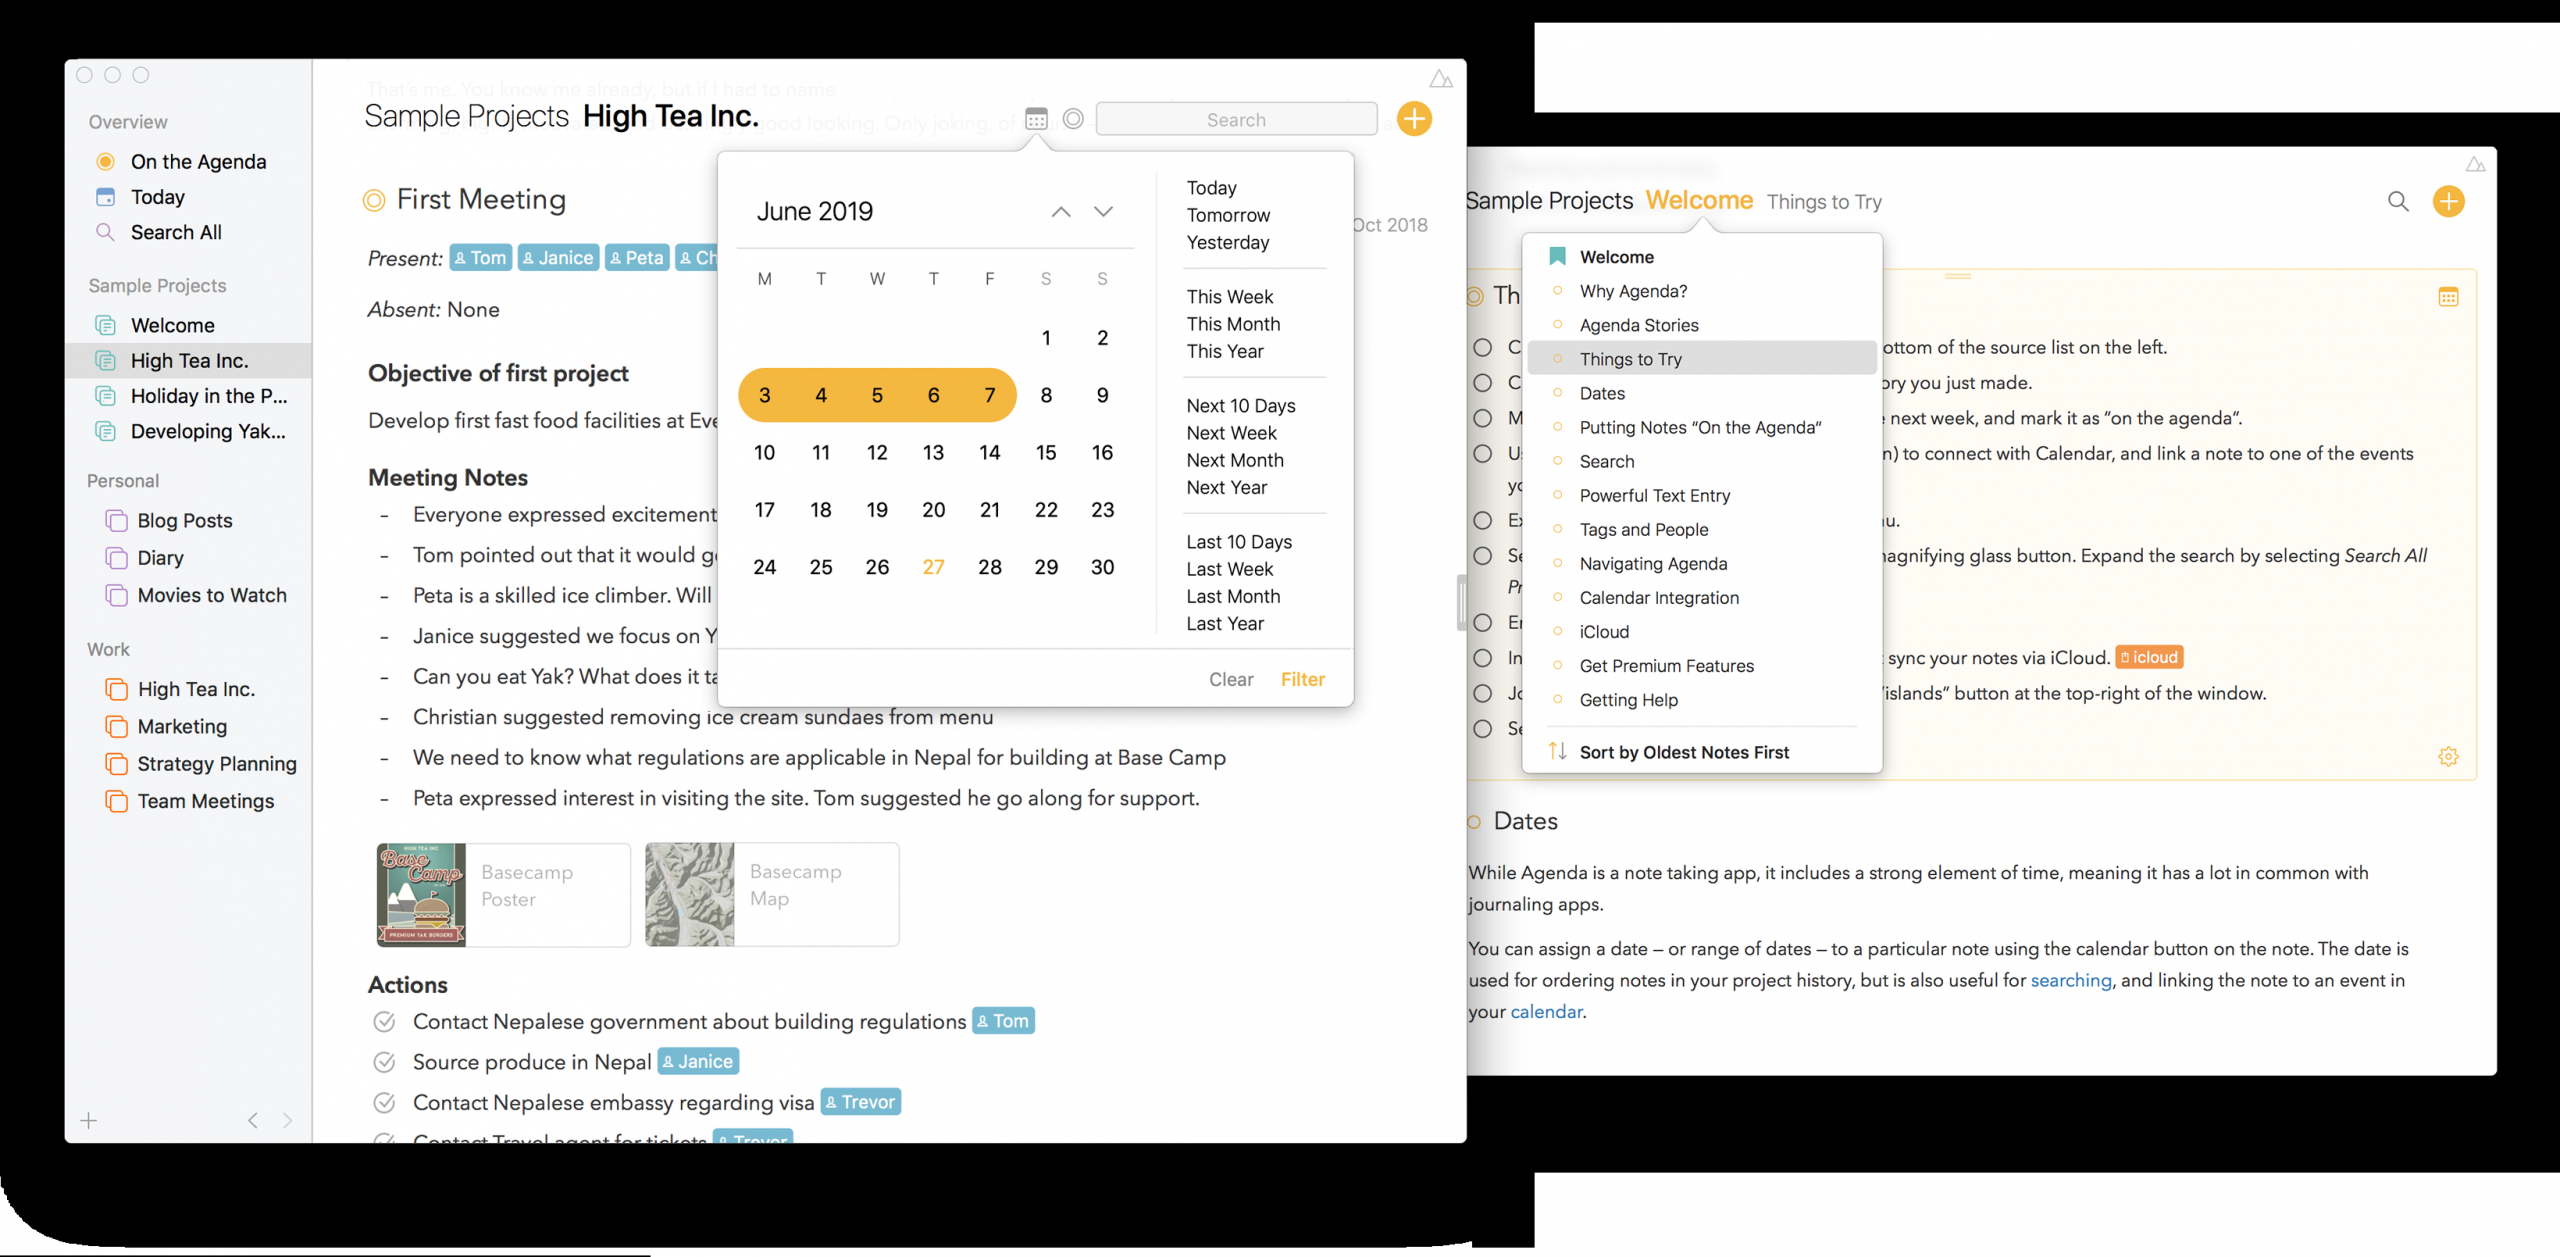This screenshot has width=2560, height=1257.
Task: Click the settings gear icon on note
Action: 2447,756
